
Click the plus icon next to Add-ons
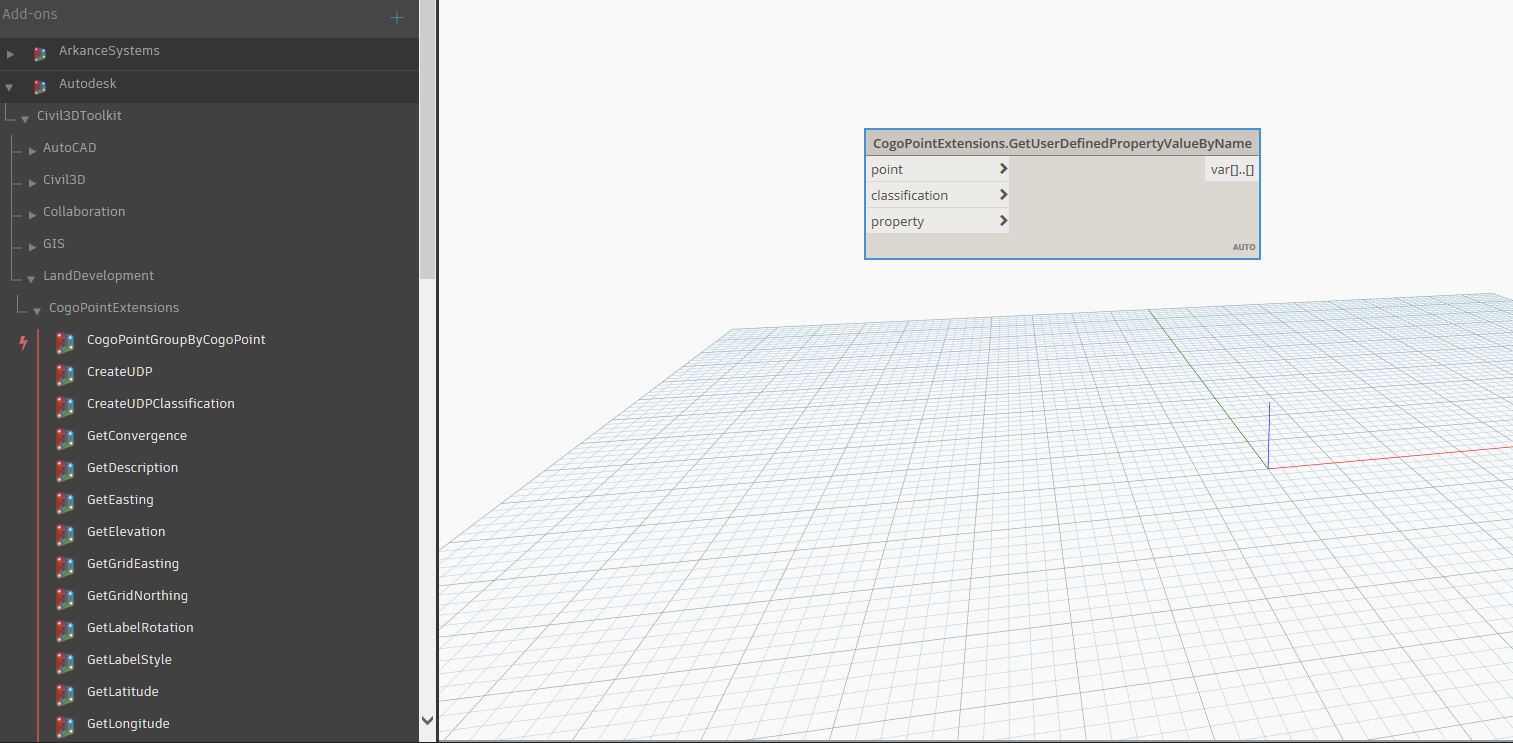coord(397,17)
